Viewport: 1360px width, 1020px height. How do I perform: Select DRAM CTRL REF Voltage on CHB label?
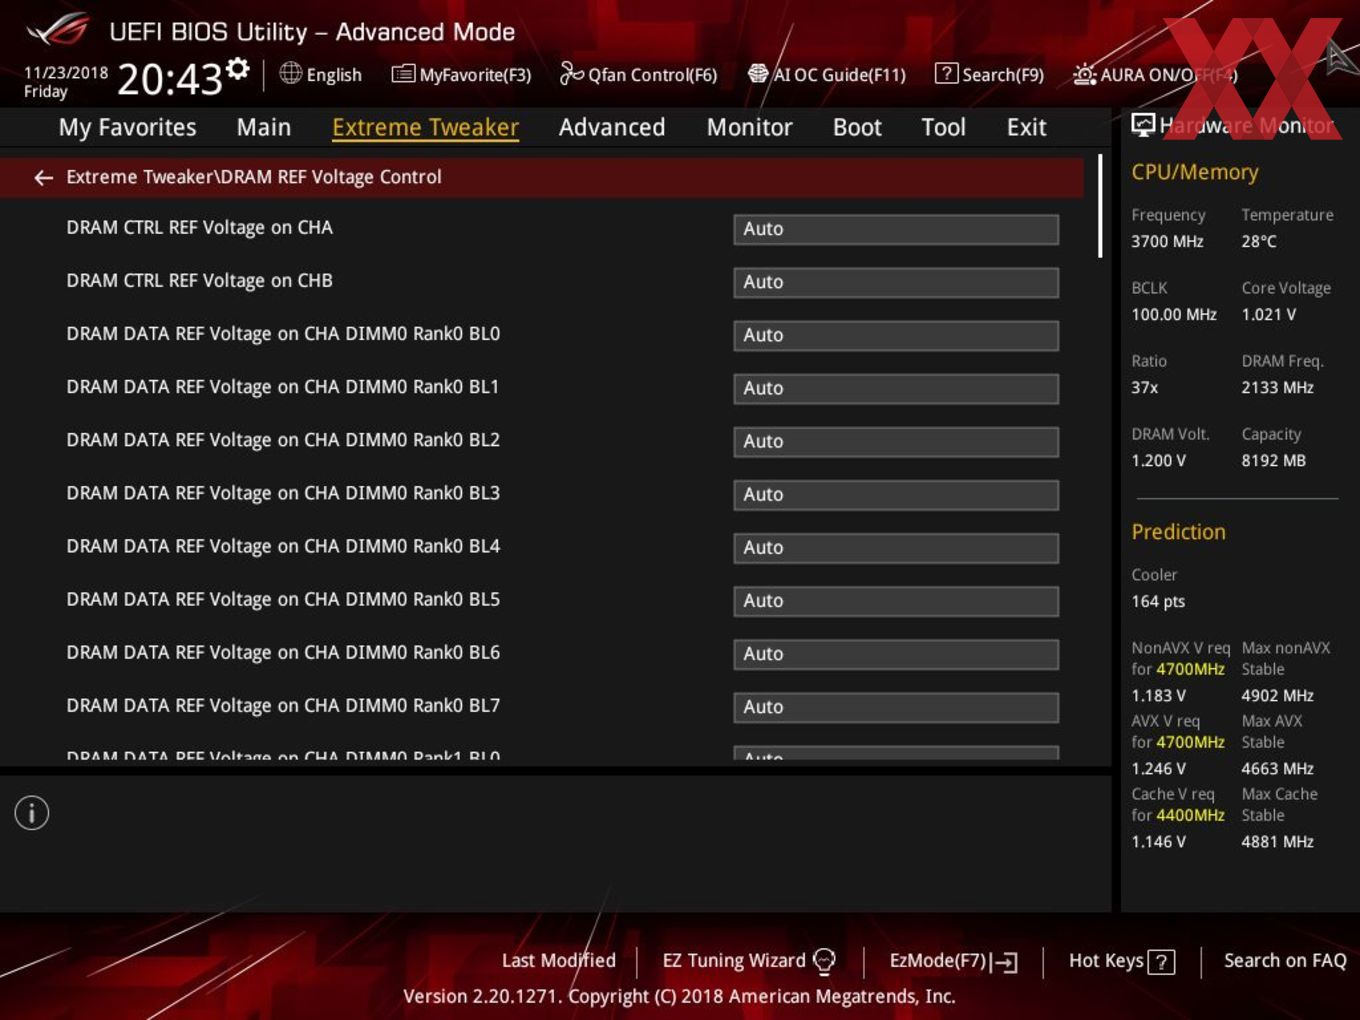tap(199, 281)
